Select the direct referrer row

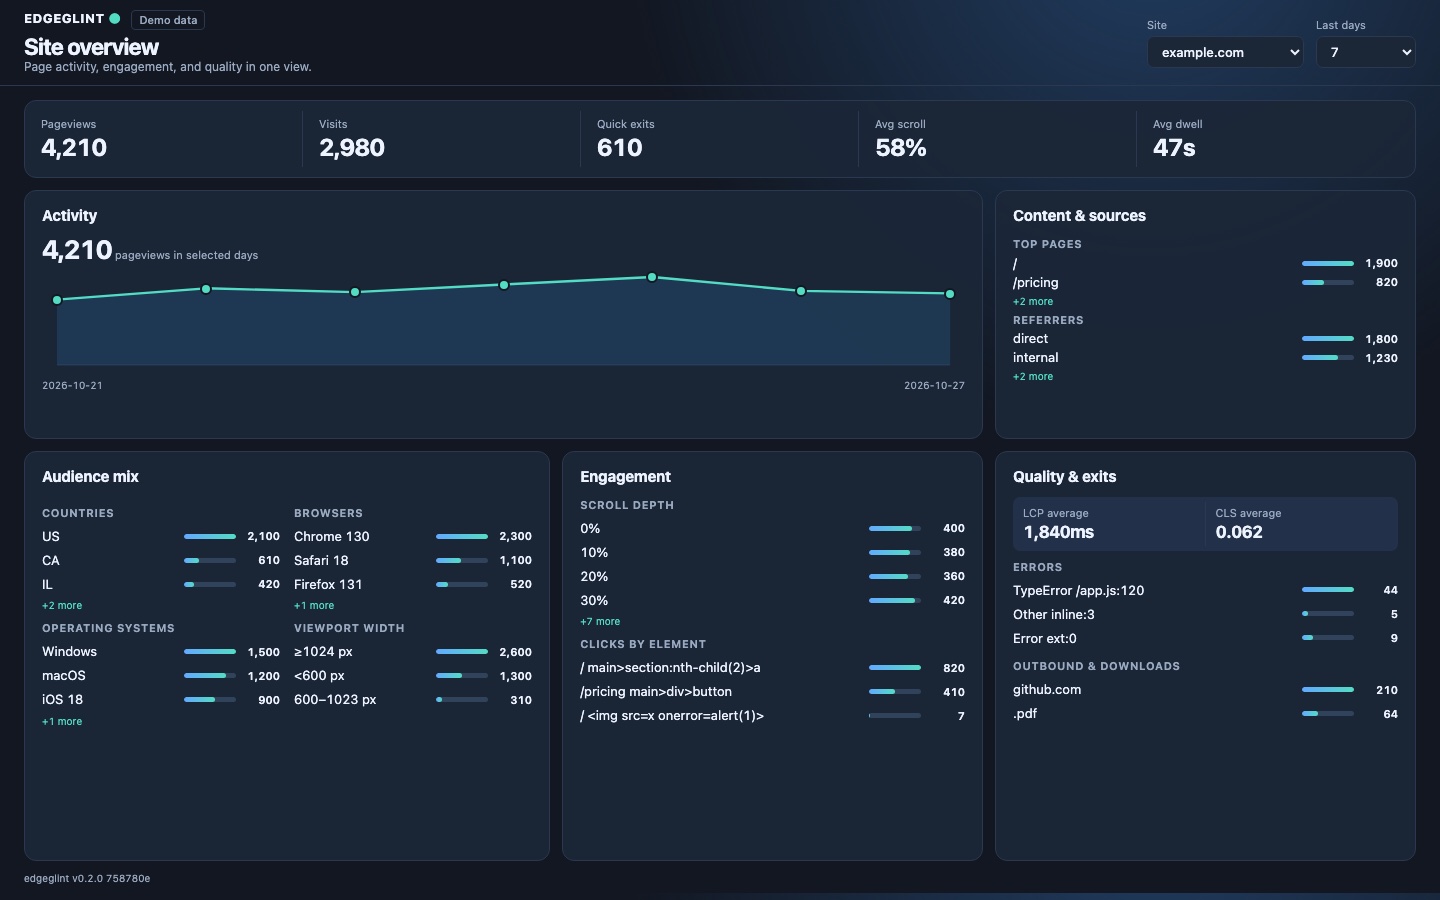[1205, 339]
